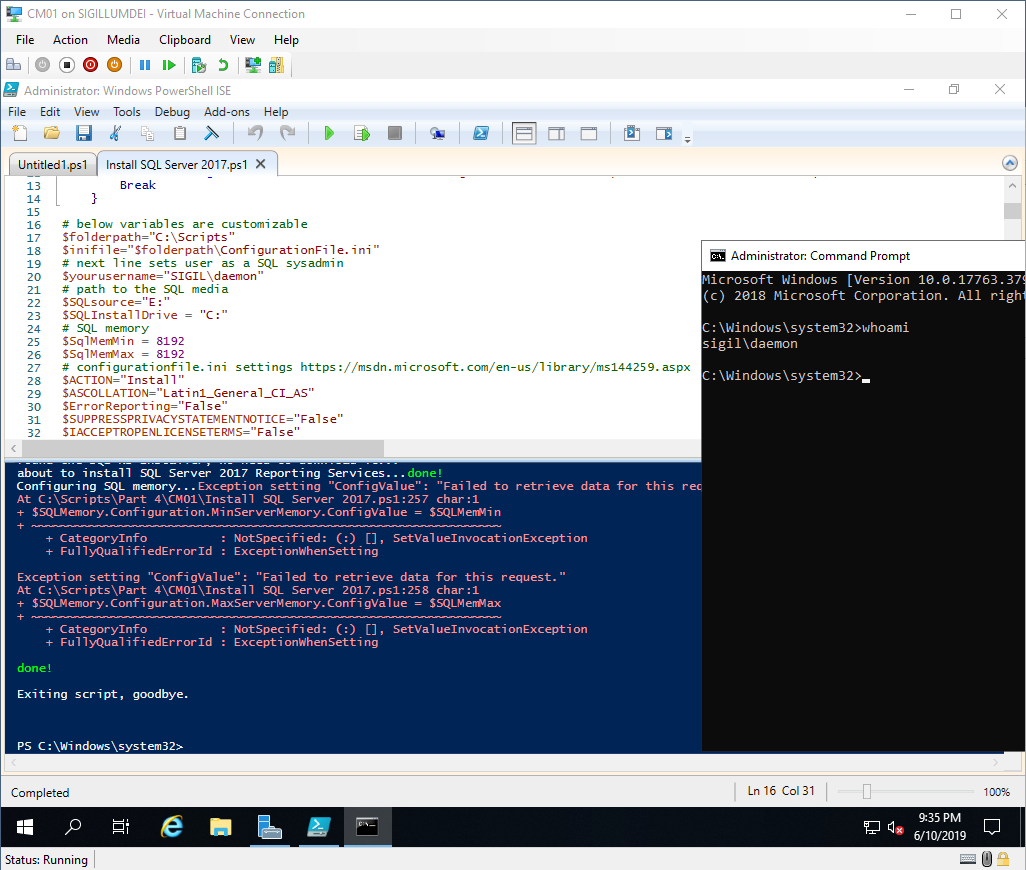This screenshot has width=1026, height=870.
Task: Click the Open script folder icon
Action: [52, 133]
